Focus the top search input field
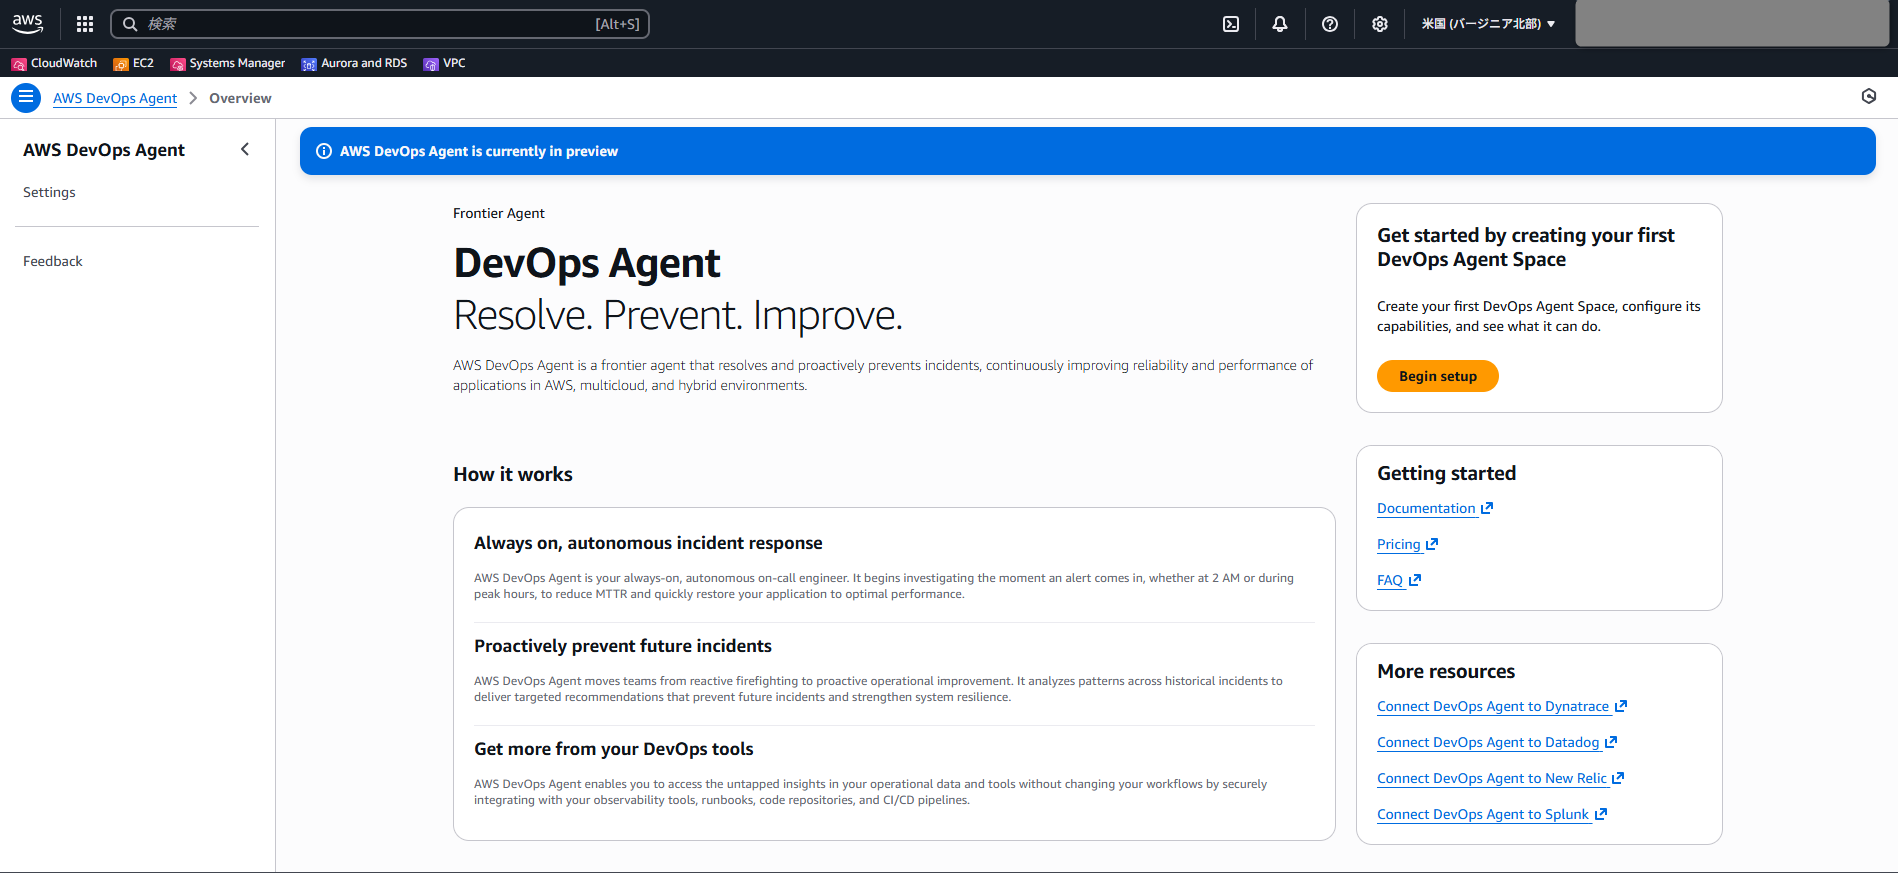 point(380,24)
